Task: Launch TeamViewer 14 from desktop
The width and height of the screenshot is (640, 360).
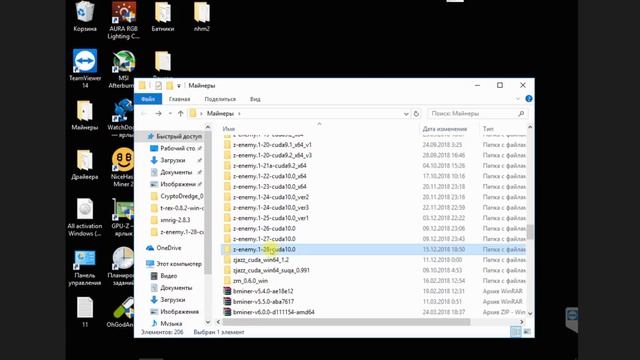Action: click(85, 69)
